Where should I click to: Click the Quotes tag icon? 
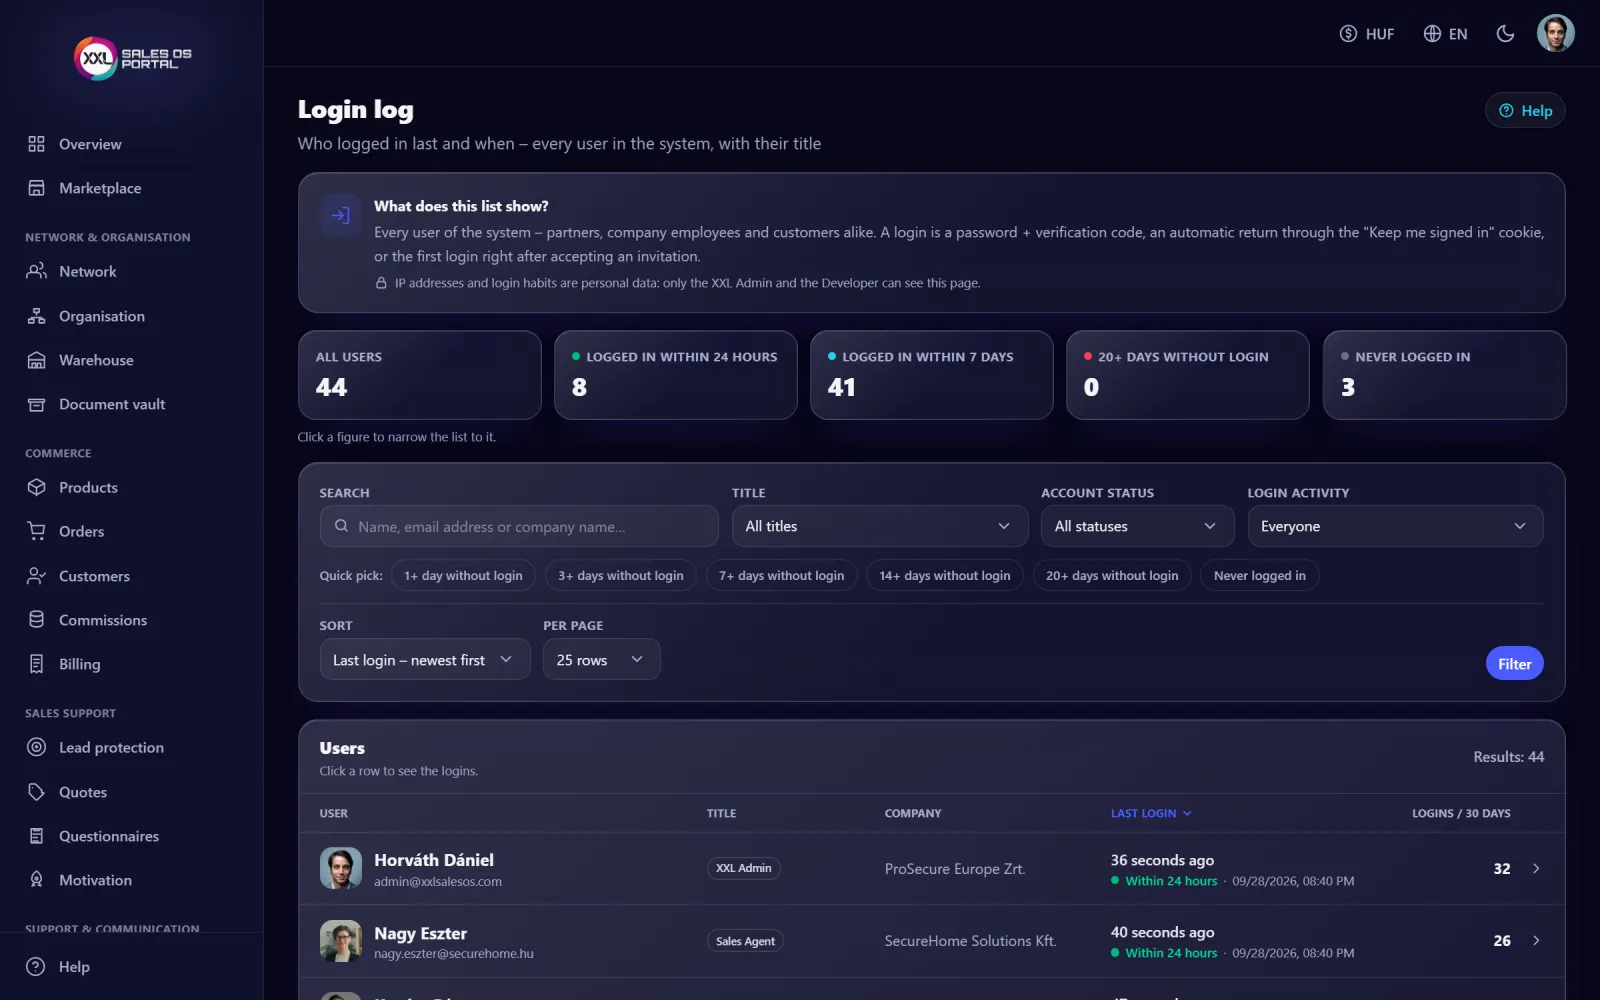36,792
